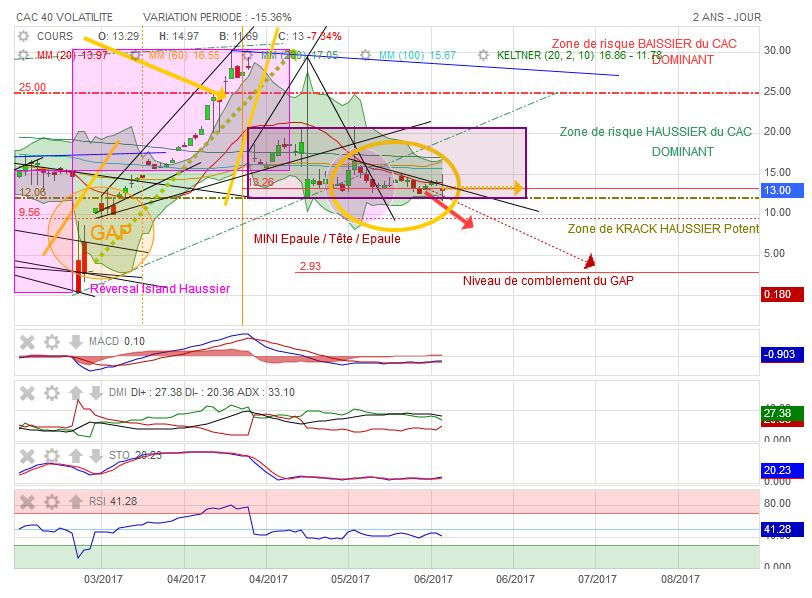The width and height of the screenshot is (812, 598).
Task: Open STO indicator settings gear
Action: point(51,456)
